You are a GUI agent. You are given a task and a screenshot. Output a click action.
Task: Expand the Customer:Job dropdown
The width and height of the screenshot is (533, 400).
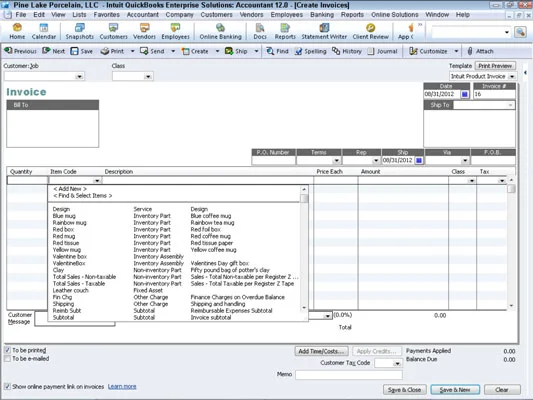coord(80,76)
